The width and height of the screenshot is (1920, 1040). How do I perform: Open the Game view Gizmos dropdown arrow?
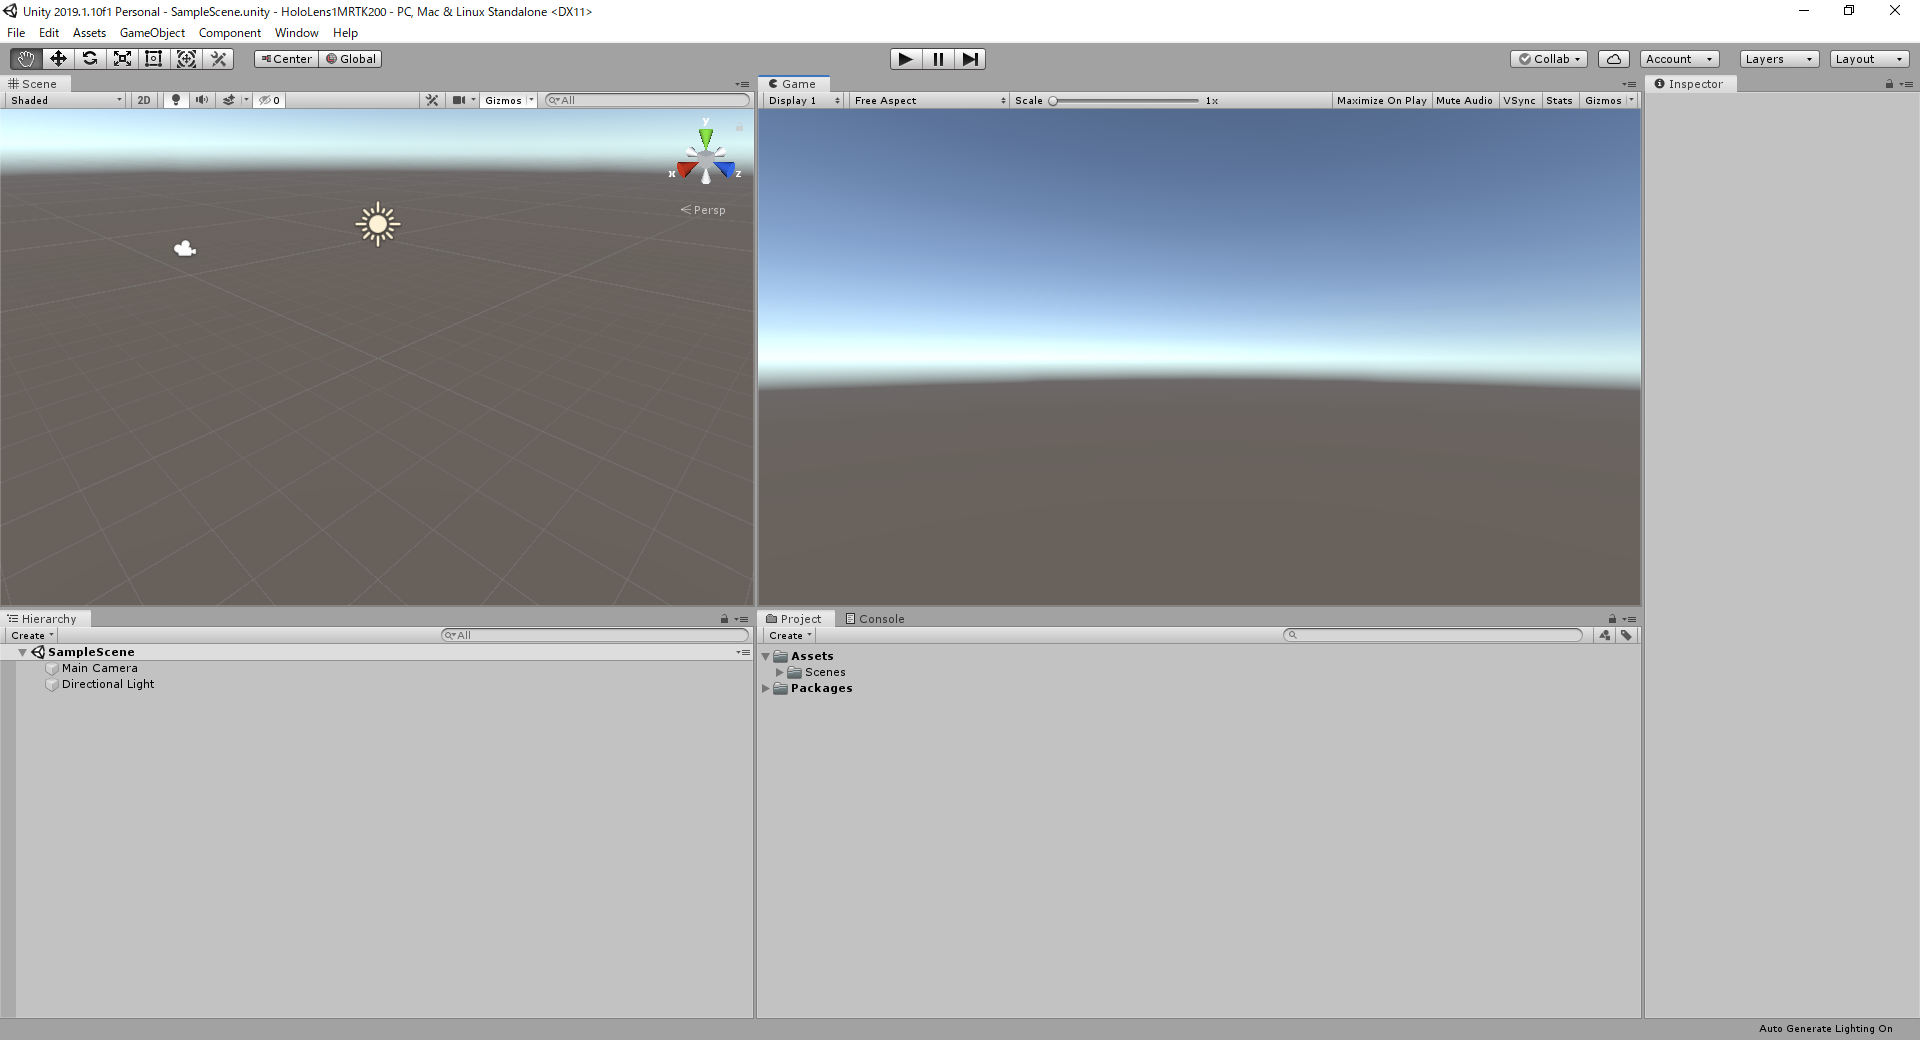pyautogui.click(x=1632, y=100)
